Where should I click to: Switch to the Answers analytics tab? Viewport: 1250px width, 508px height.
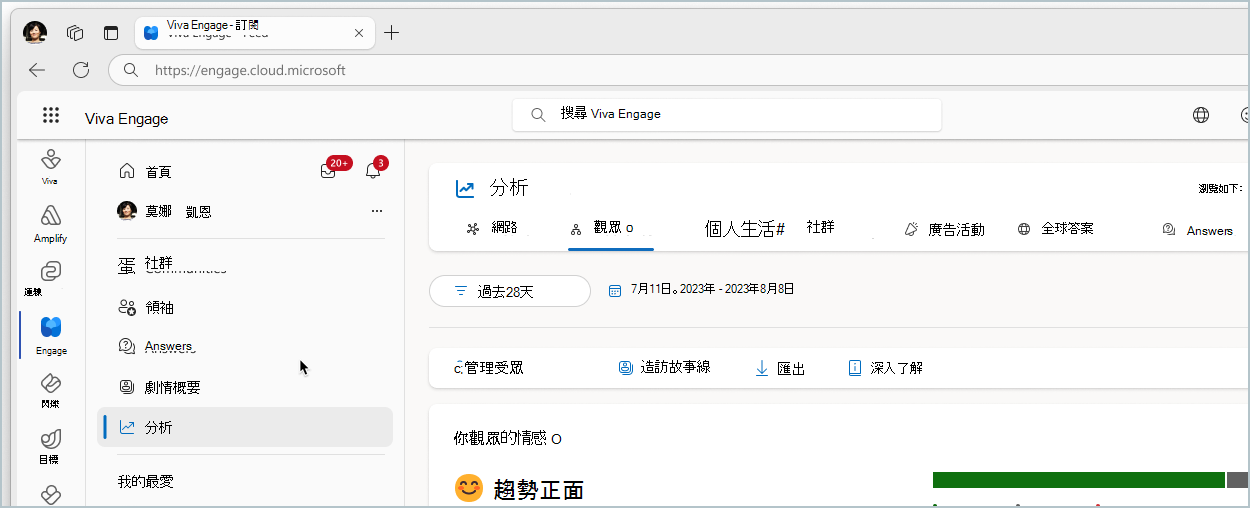pos(1198,230)
